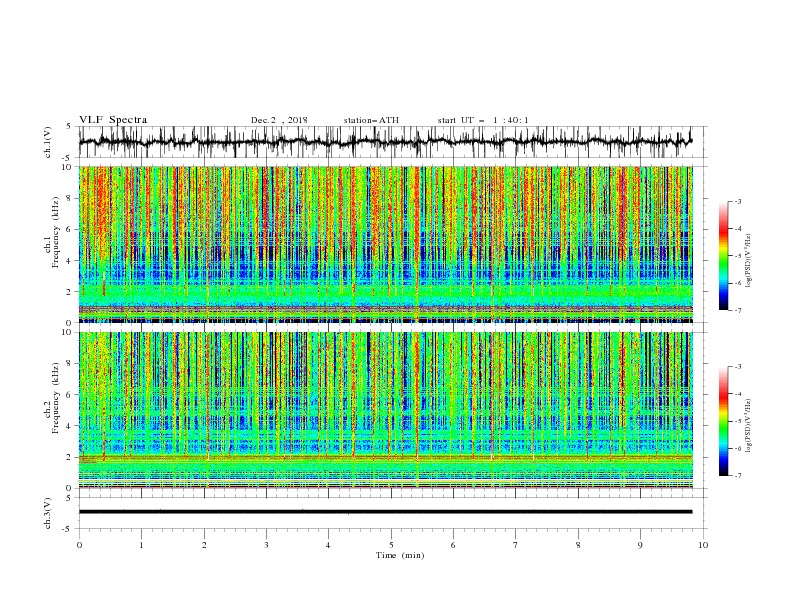Click the "ch.3(V)" axis label

(x=47, y=513)
